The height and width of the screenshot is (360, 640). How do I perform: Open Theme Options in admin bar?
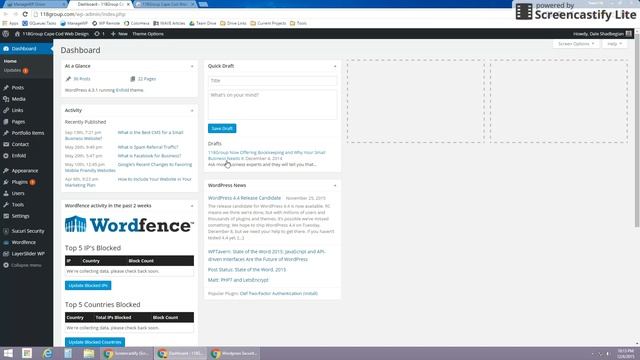[x=148, y=34]
